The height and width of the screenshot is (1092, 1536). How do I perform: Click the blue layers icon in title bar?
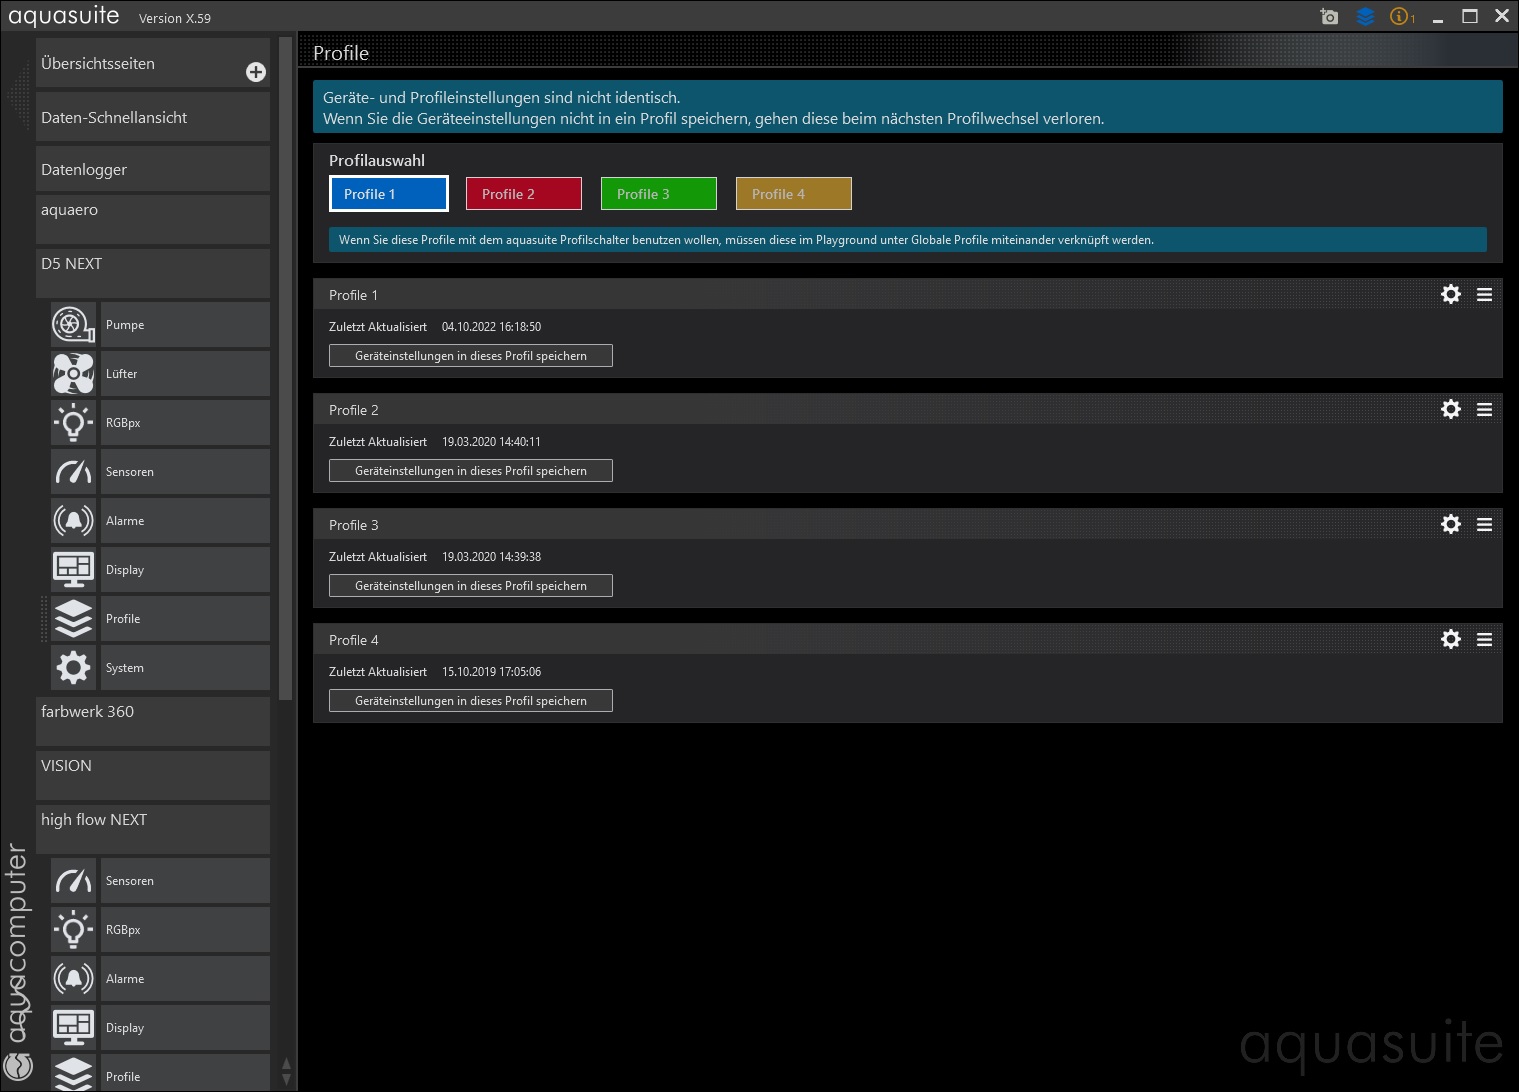pos(1365,17)
